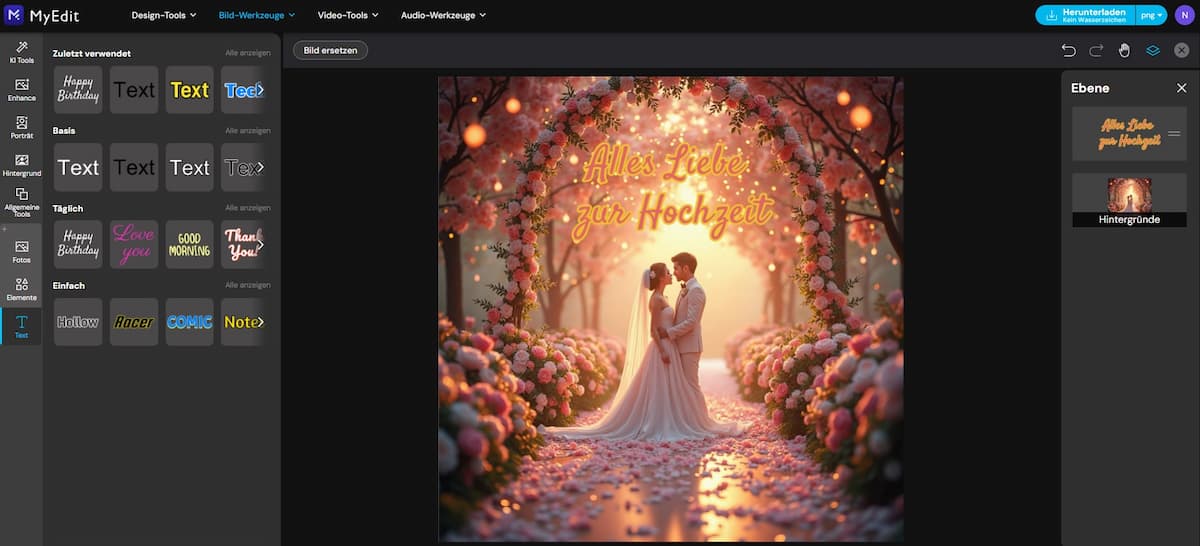Select the white Text style in Basis
The height and width of the screenshot is (546, 1200).
78,167
